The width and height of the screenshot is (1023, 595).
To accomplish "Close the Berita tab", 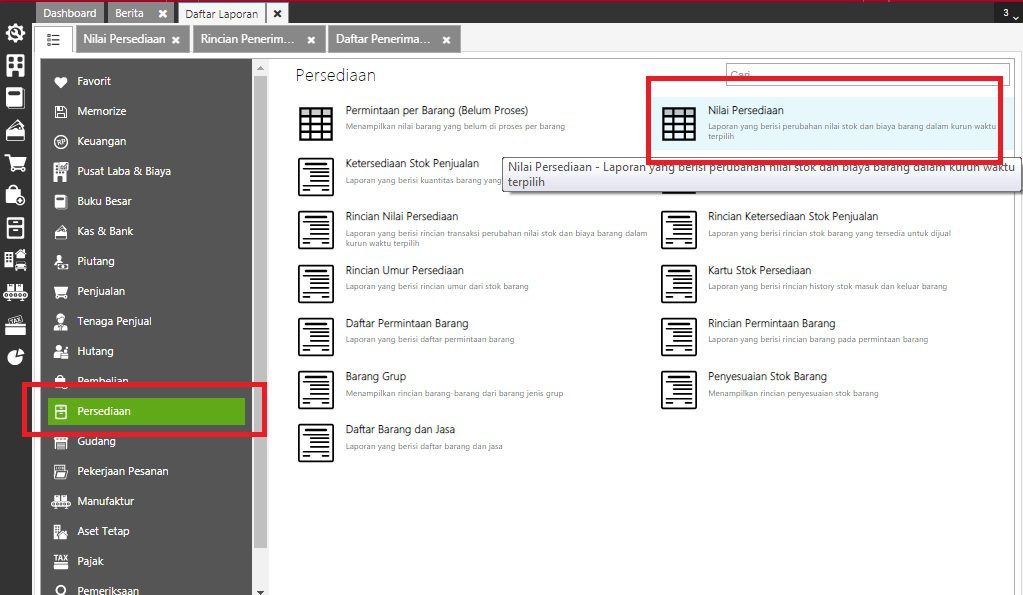I will coord(163,14).
